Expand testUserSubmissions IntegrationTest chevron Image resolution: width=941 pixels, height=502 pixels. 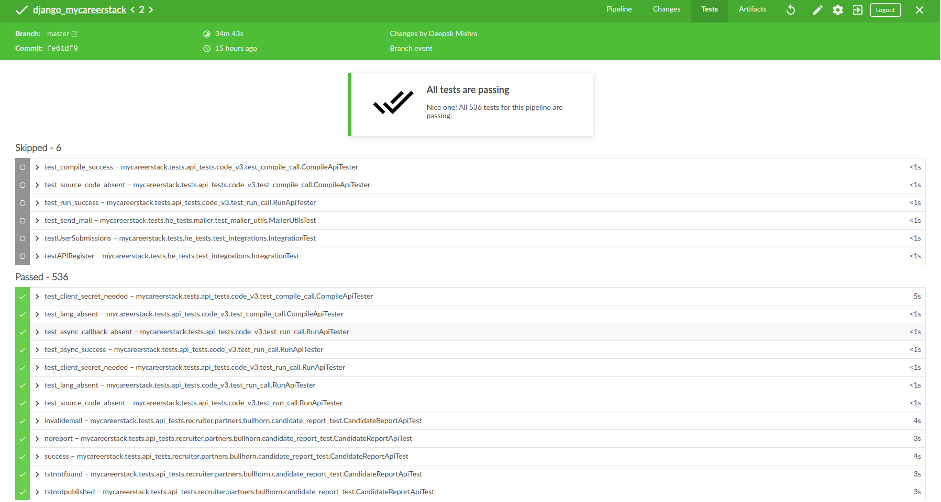point(37,238)
